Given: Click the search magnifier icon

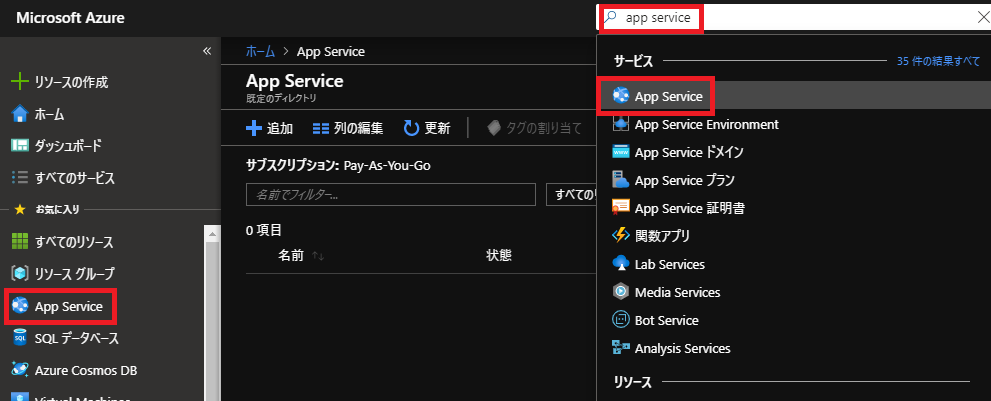Looking at the screenshot, I should 610,18.
